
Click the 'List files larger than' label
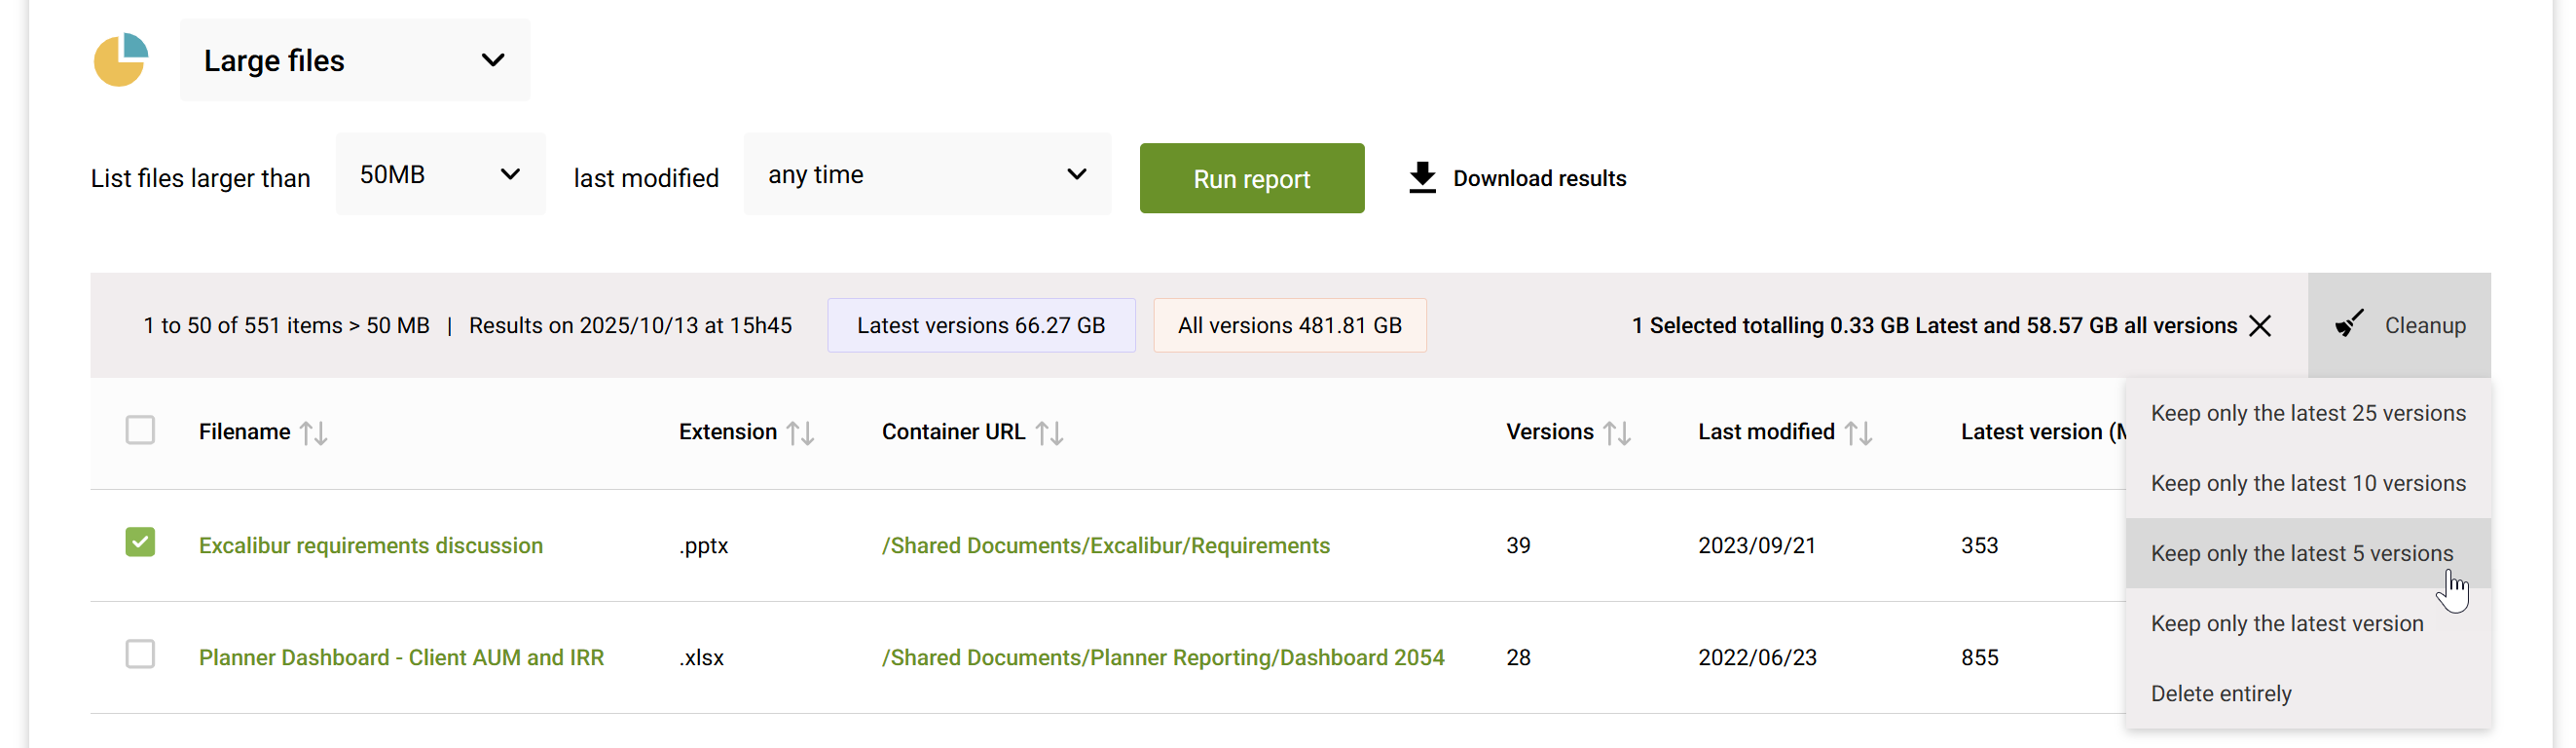[200, 179]
